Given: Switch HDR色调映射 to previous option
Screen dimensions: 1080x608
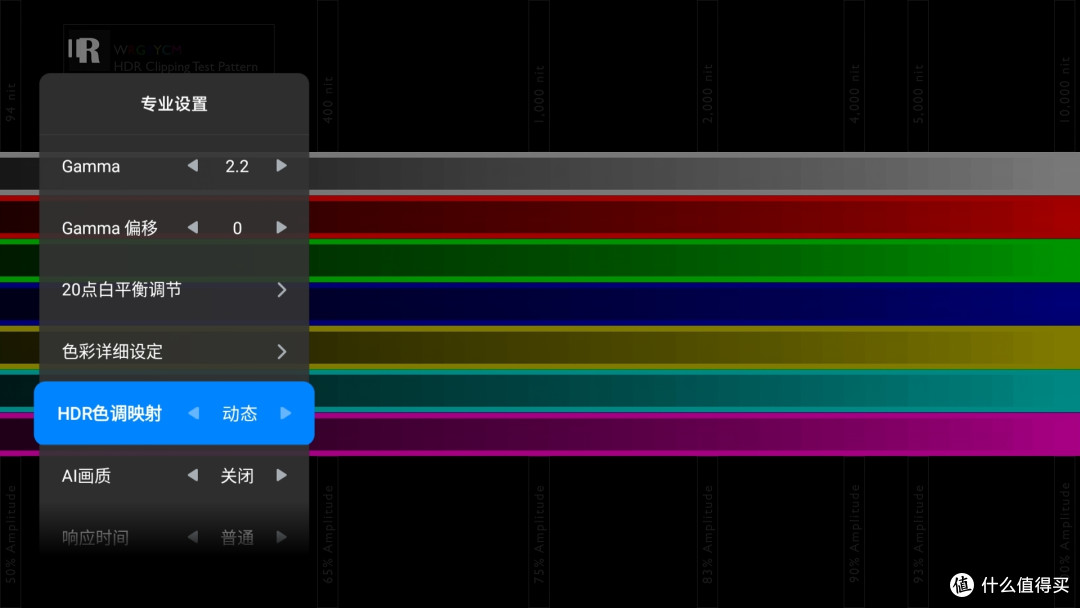Looking at the screenshot, I should click(193, 413).
